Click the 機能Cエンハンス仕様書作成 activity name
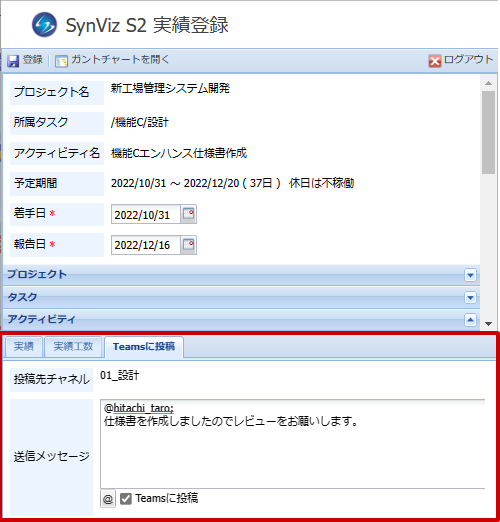Screen dimensions: 500x522 pyautogui.click(x=179, y=153)
